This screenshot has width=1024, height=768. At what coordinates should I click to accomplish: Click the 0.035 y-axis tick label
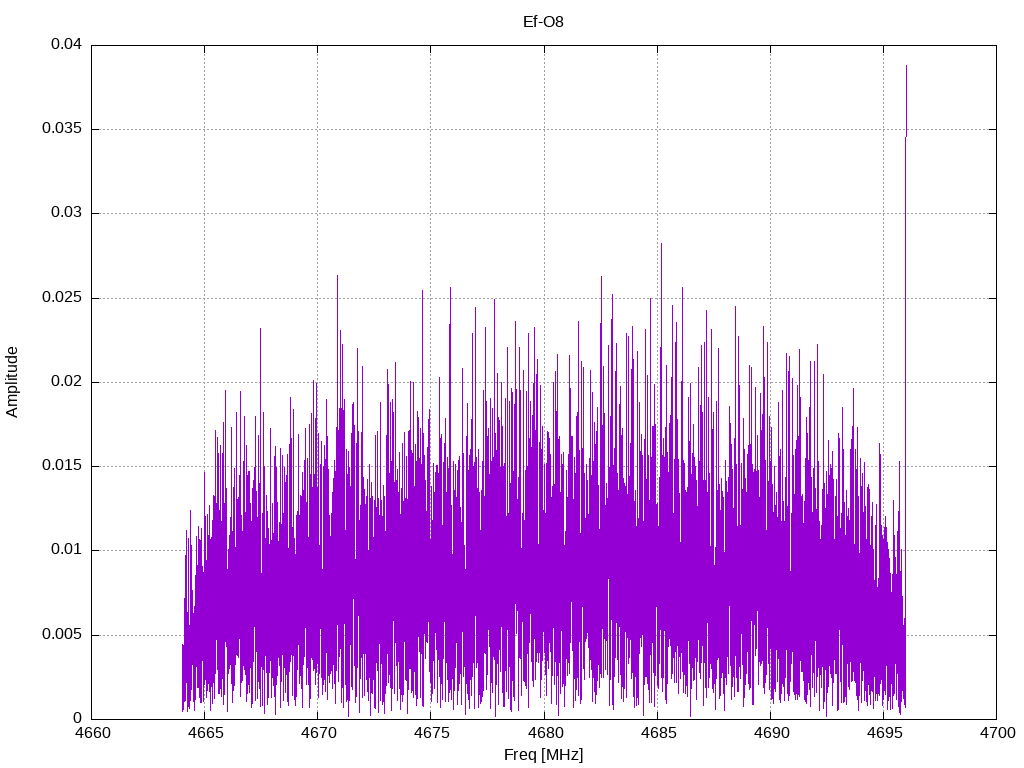(x=63, y=129)
